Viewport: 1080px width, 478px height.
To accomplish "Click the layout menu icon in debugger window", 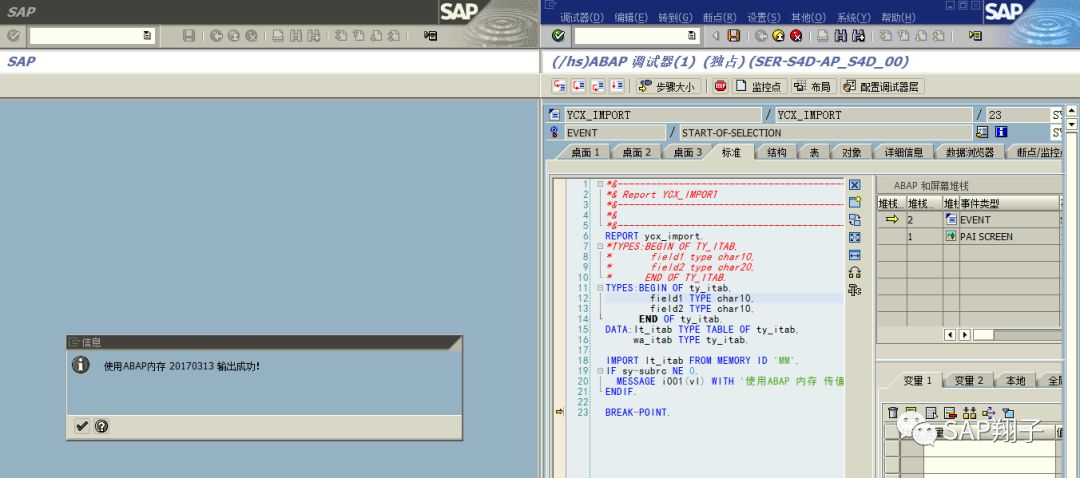I will point(975,36).
